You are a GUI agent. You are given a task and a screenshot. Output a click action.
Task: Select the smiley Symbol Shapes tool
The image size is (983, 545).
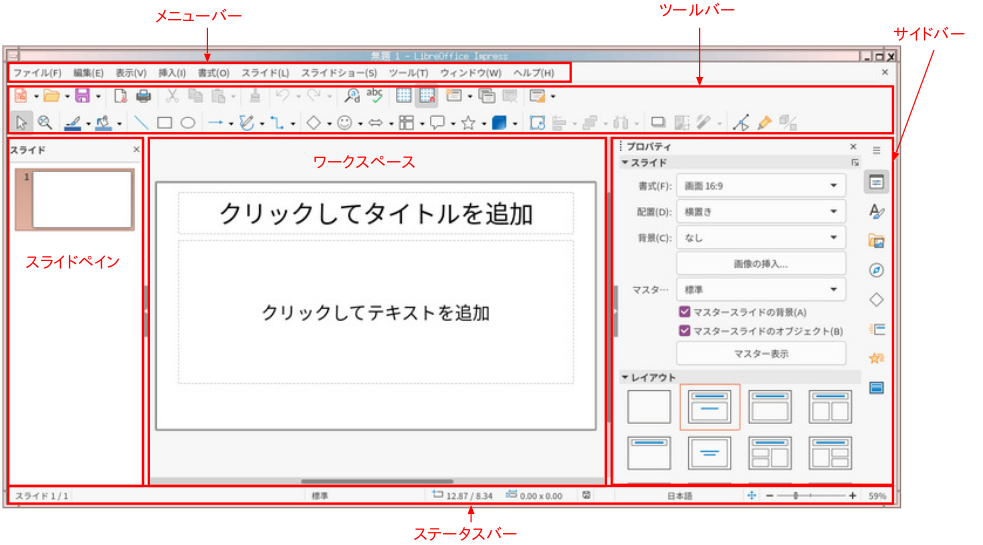coord(344,122)
